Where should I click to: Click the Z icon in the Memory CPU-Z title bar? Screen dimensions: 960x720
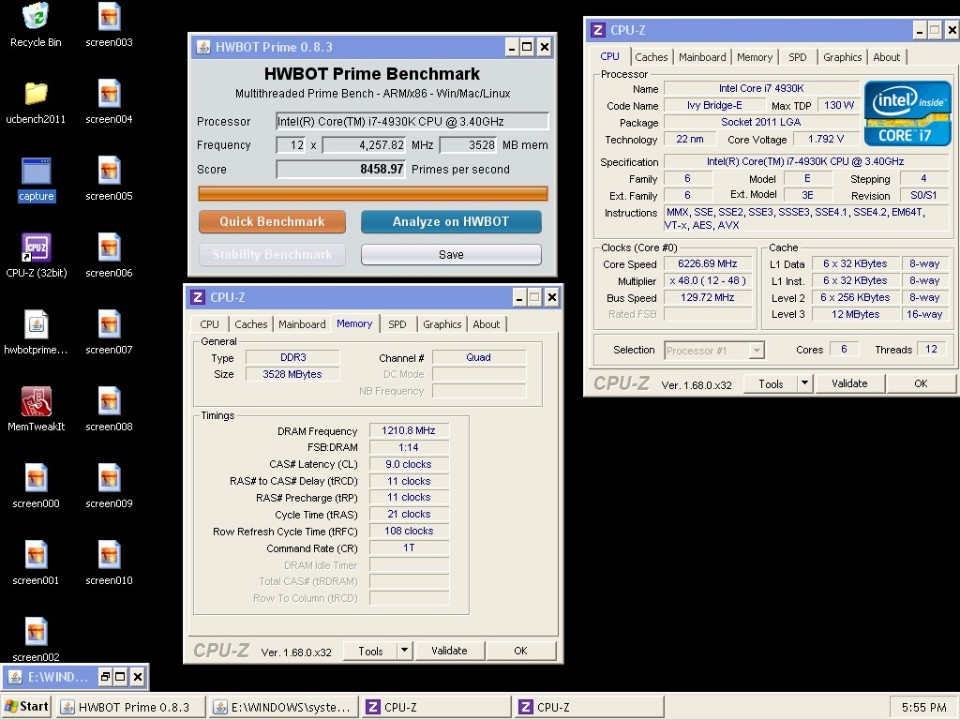pos(197,298)
